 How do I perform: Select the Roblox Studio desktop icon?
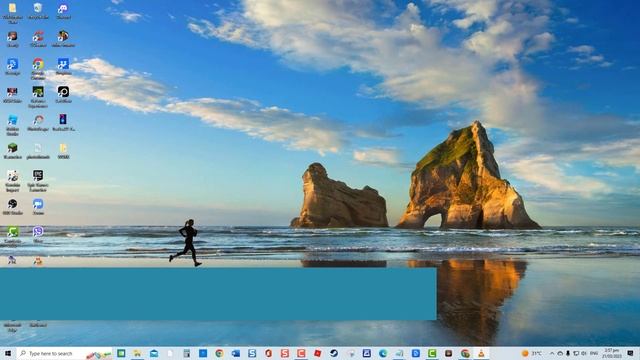point(13,124)
